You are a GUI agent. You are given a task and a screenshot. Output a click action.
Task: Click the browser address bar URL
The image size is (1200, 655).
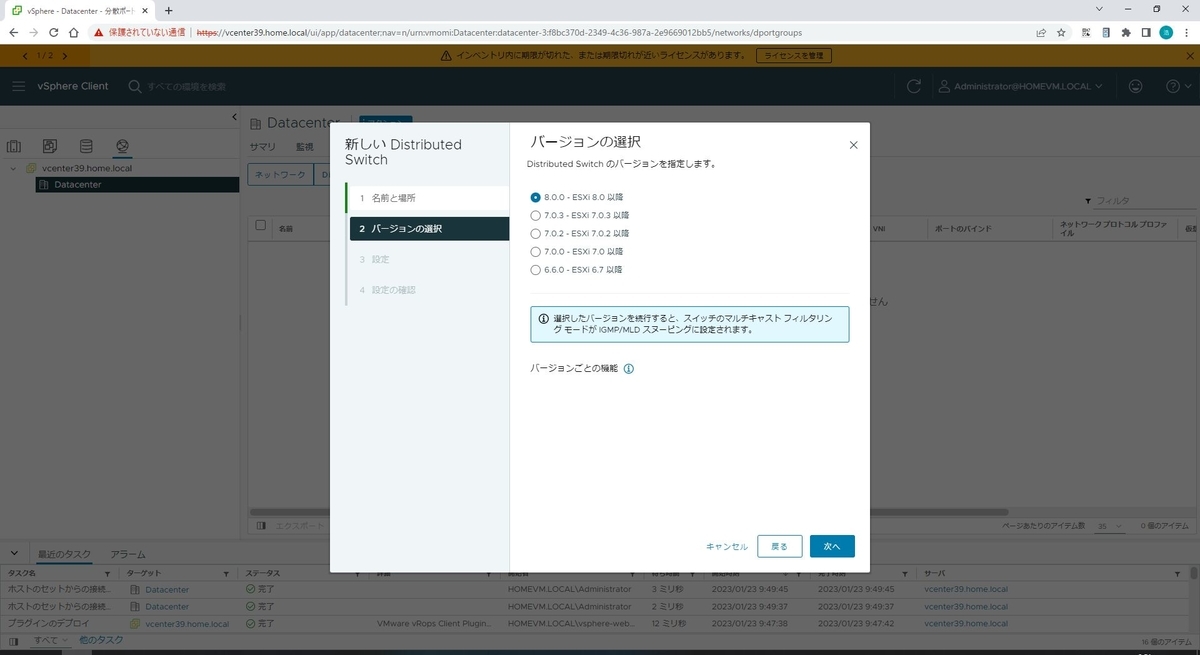[x=498, y=32]
